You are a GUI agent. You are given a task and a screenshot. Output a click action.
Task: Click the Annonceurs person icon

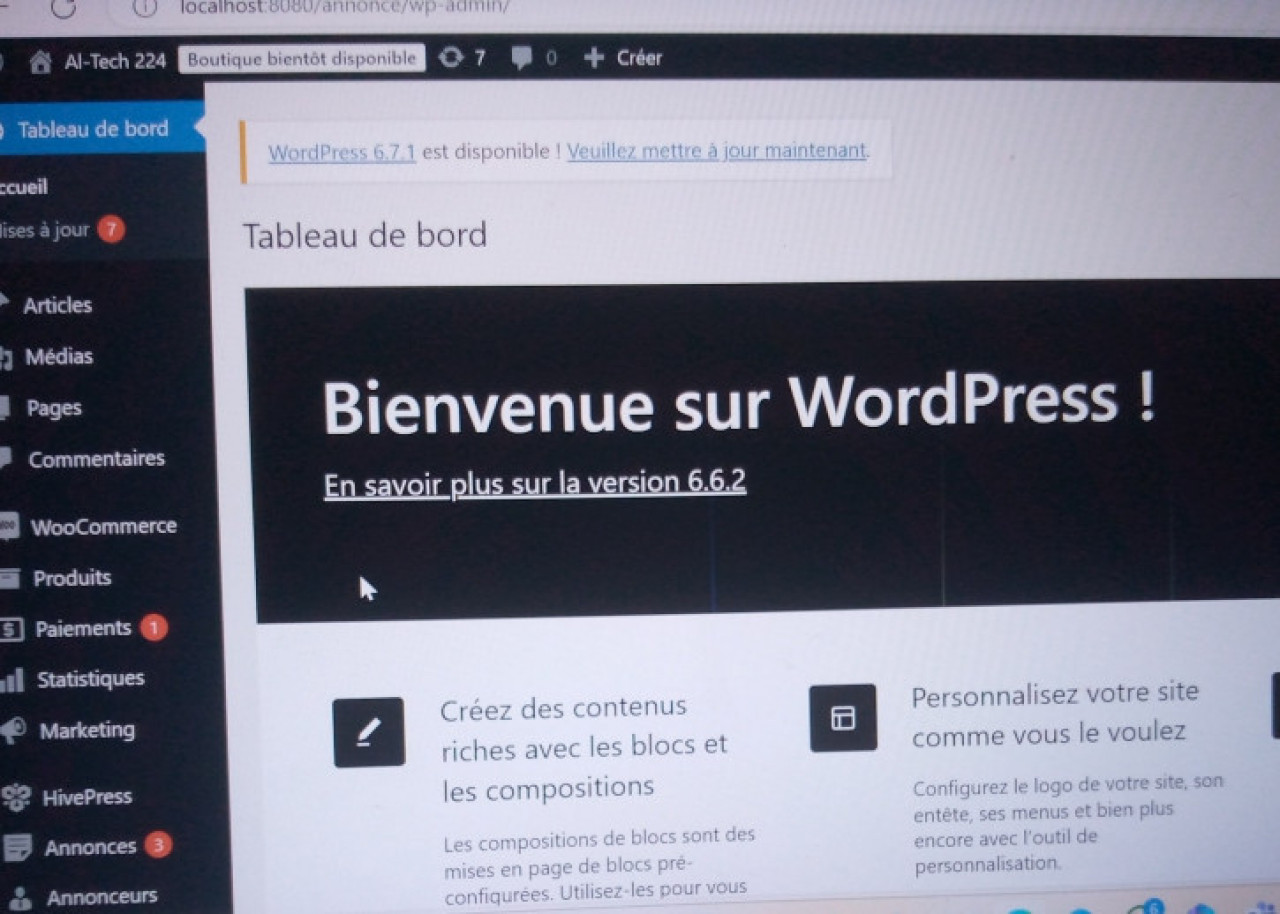tap(19, 897)
